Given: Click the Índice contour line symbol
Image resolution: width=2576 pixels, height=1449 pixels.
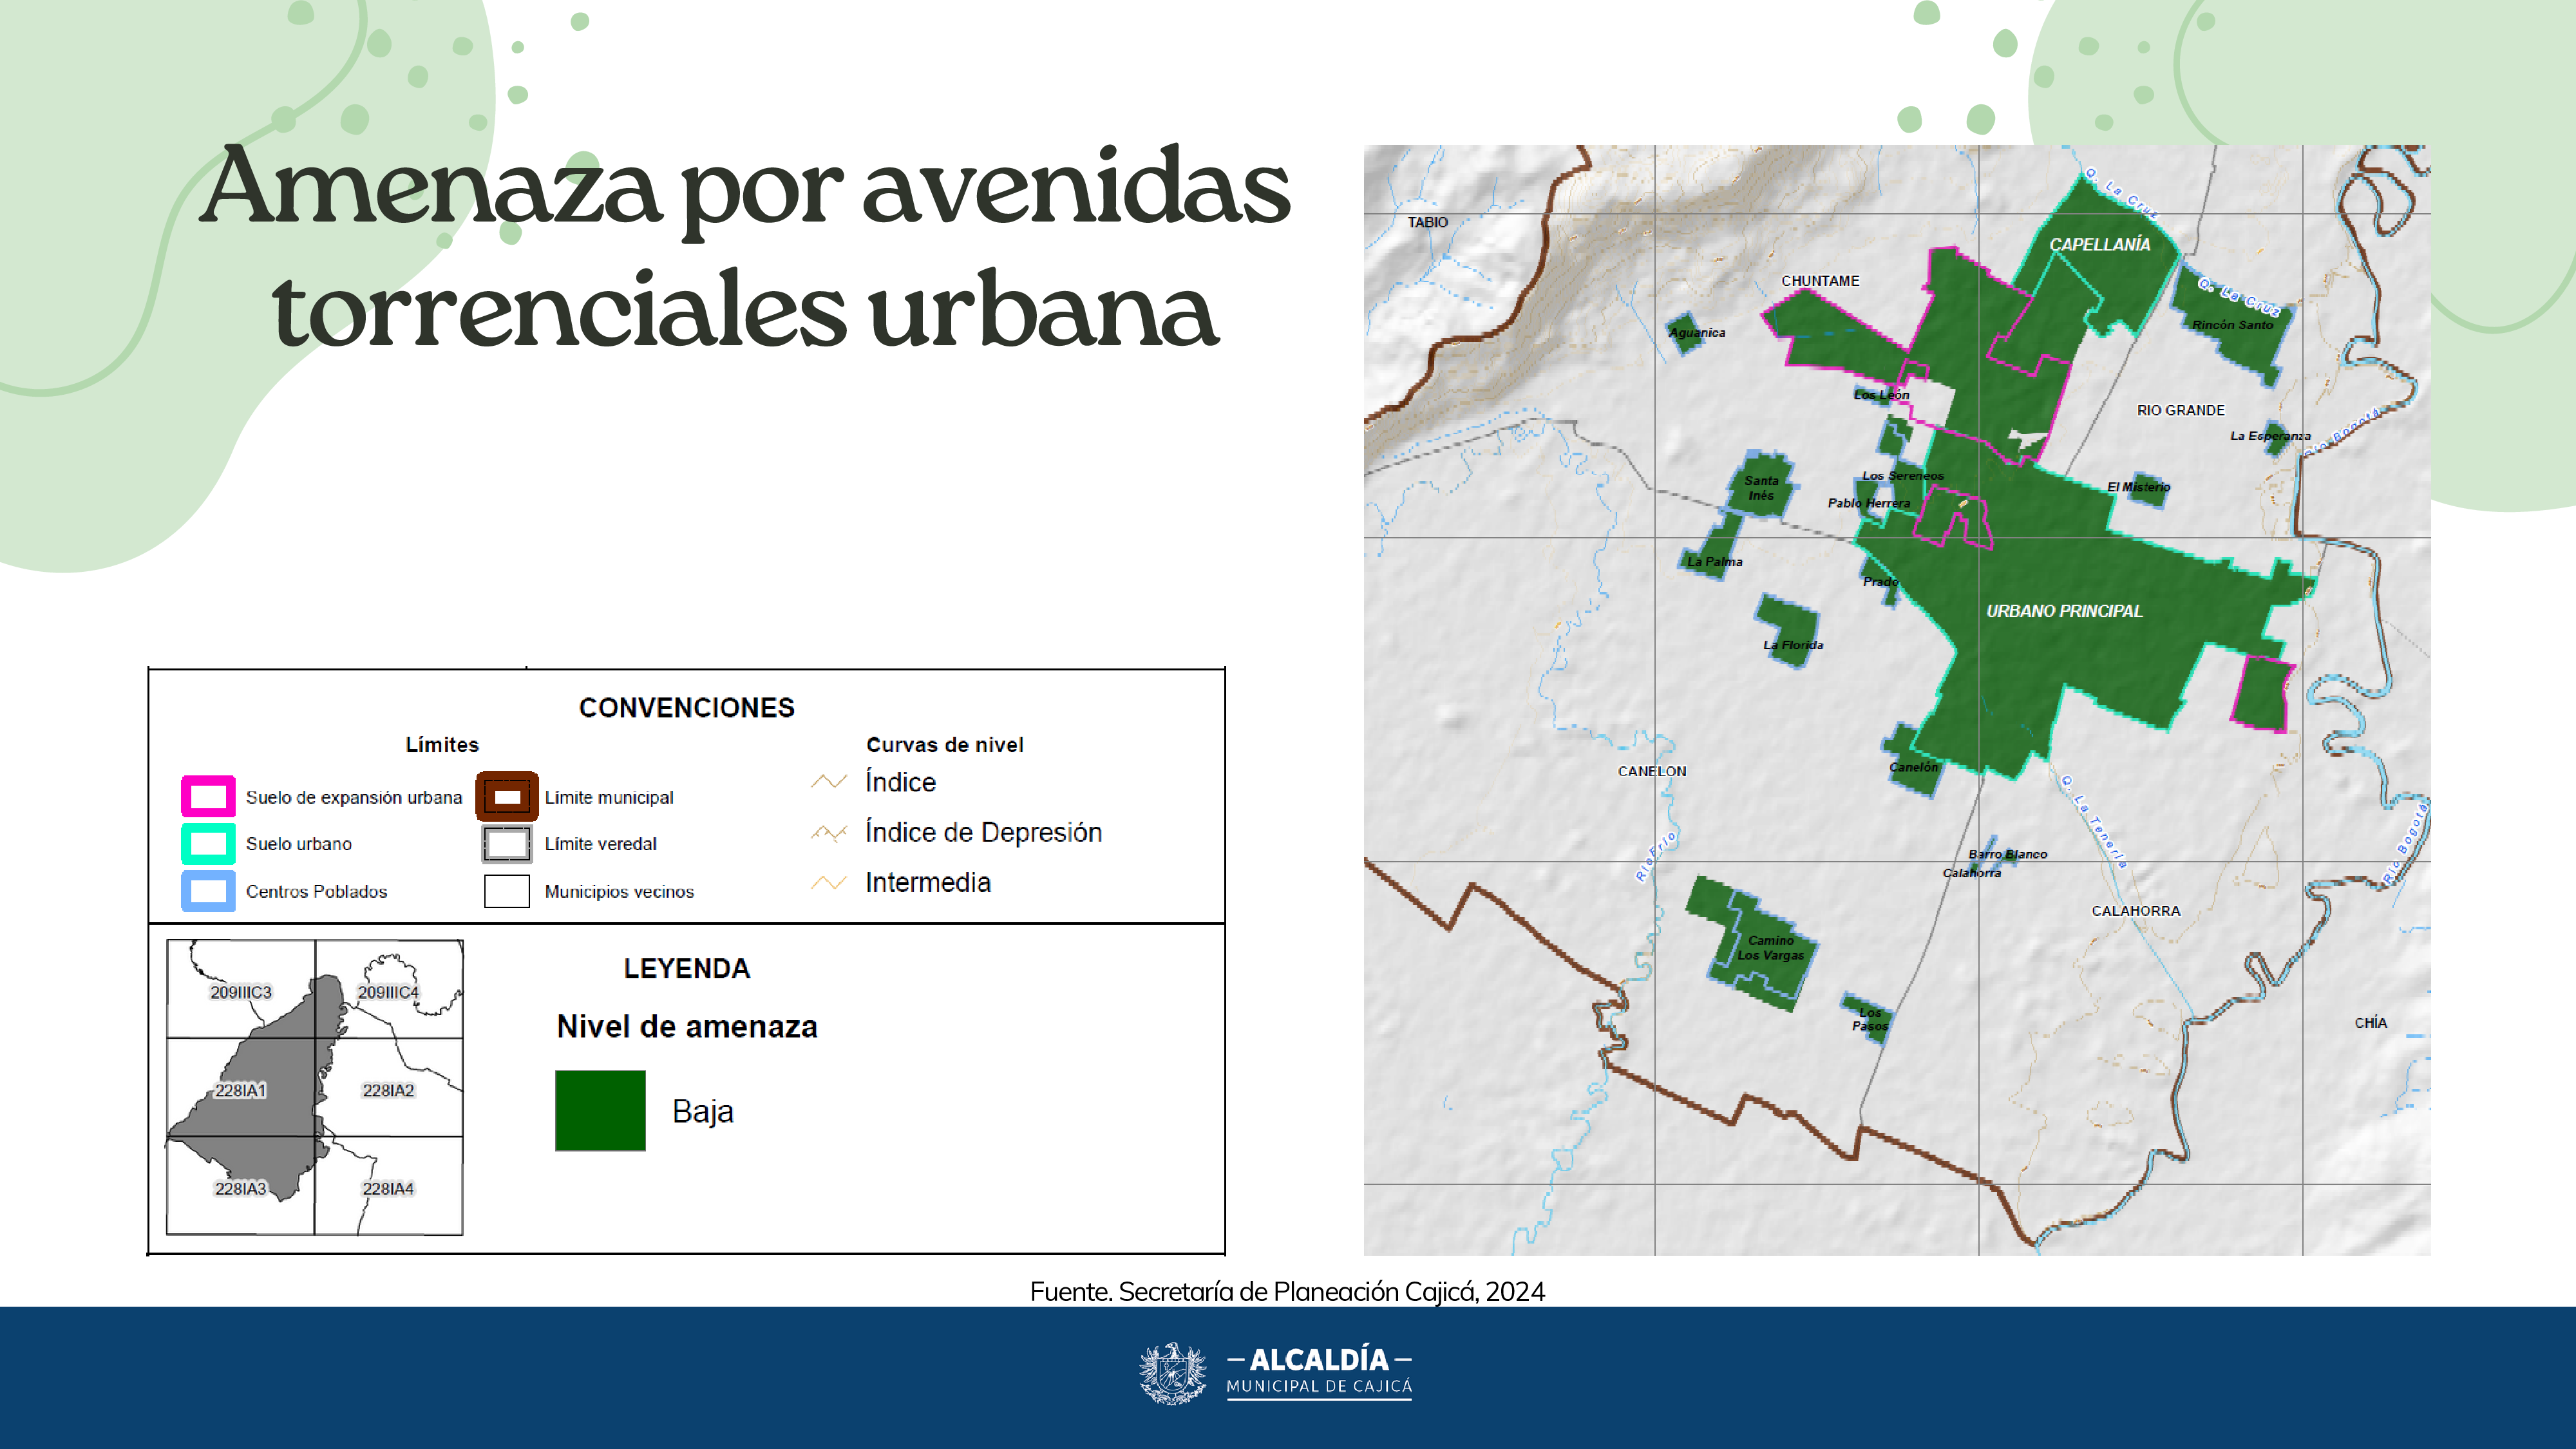Looking at the screenshot, I should [x=829, y=782].
